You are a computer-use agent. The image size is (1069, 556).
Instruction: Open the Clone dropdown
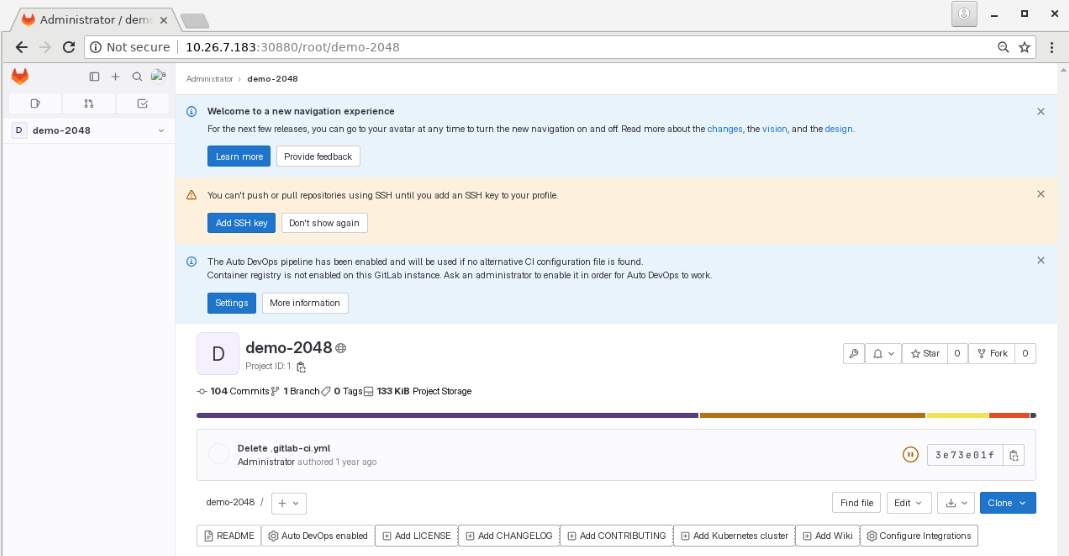coord(1008,503)
